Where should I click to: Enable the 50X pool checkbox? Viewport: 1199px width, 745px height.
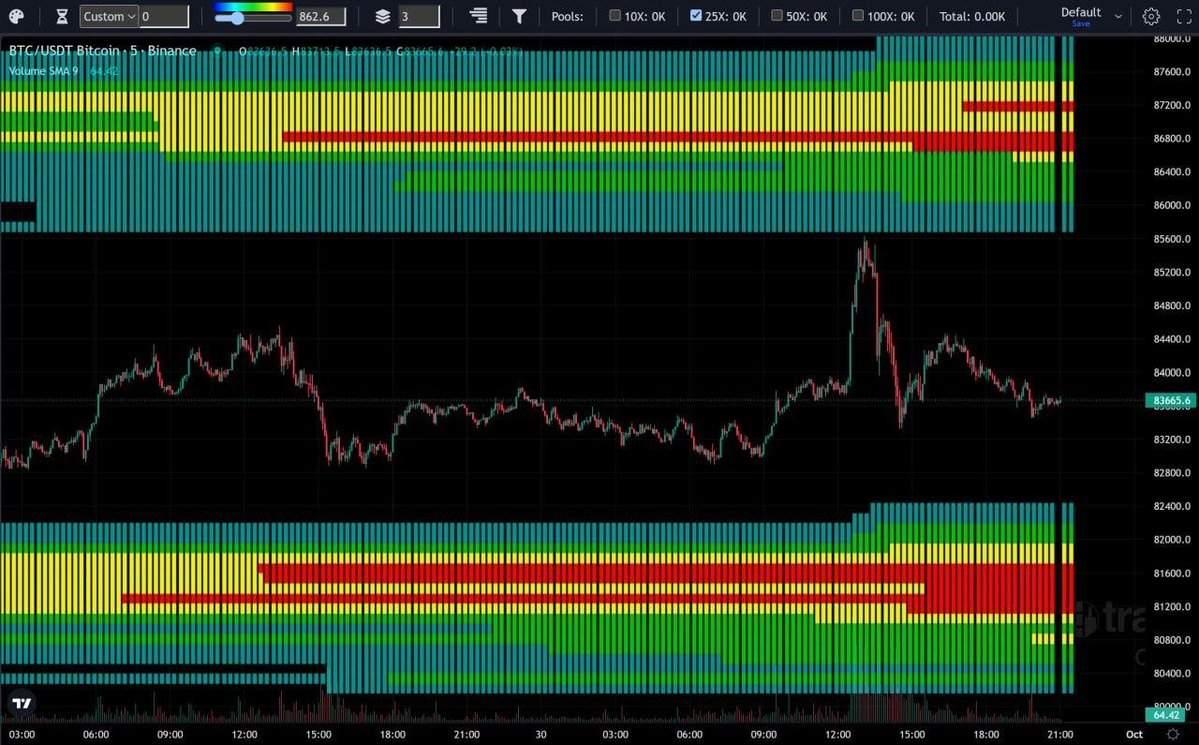[777, 15]
